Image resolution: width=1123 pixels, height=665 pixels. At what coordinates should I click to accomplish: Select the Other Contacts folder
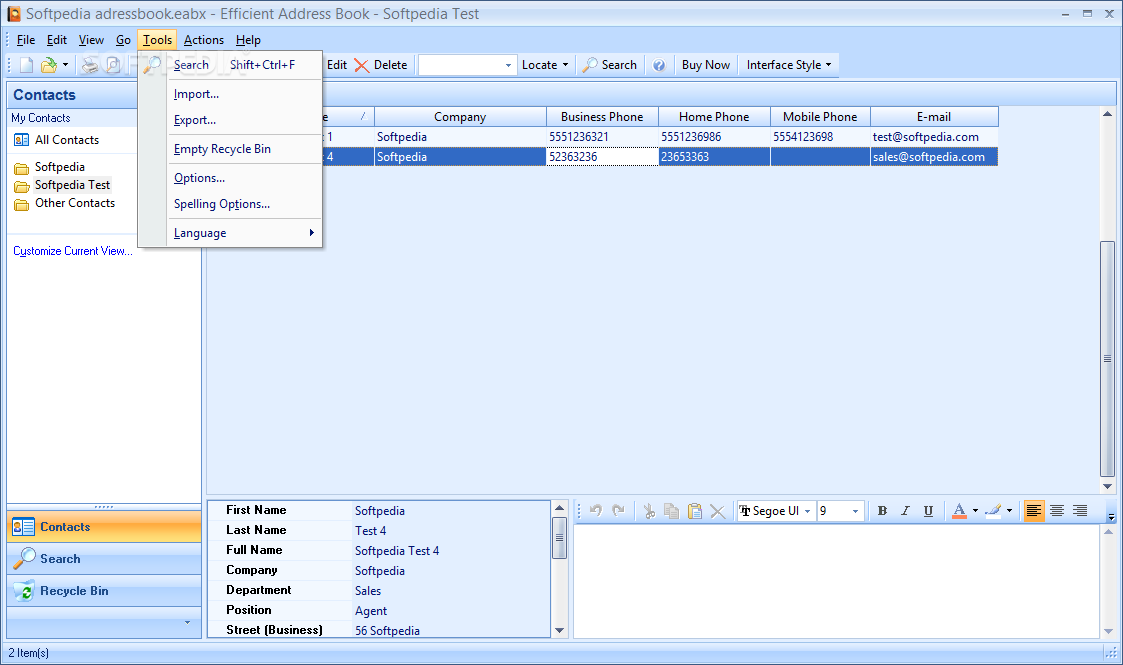74,203
